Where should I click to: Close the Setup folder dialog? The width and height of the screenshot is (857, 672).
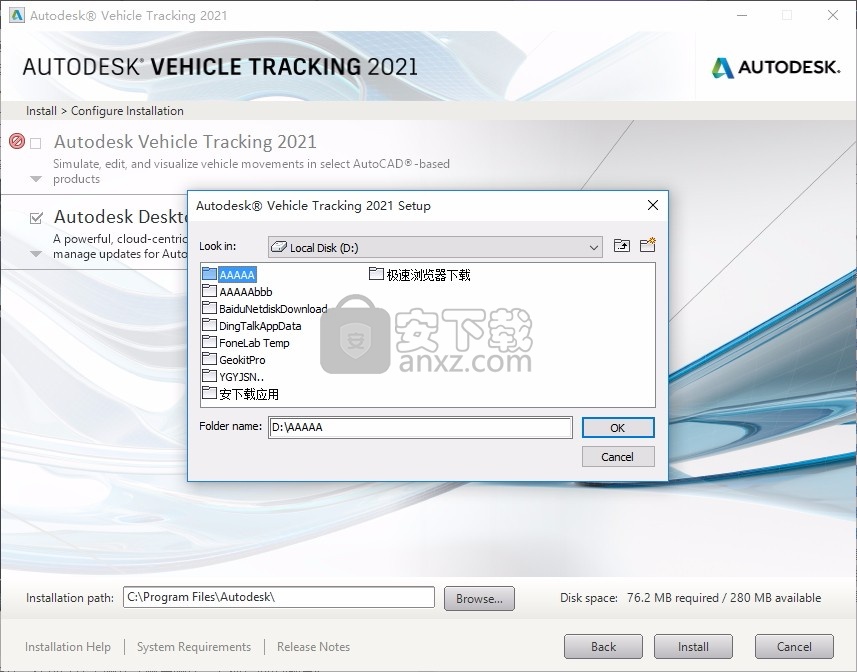point(653,205)
